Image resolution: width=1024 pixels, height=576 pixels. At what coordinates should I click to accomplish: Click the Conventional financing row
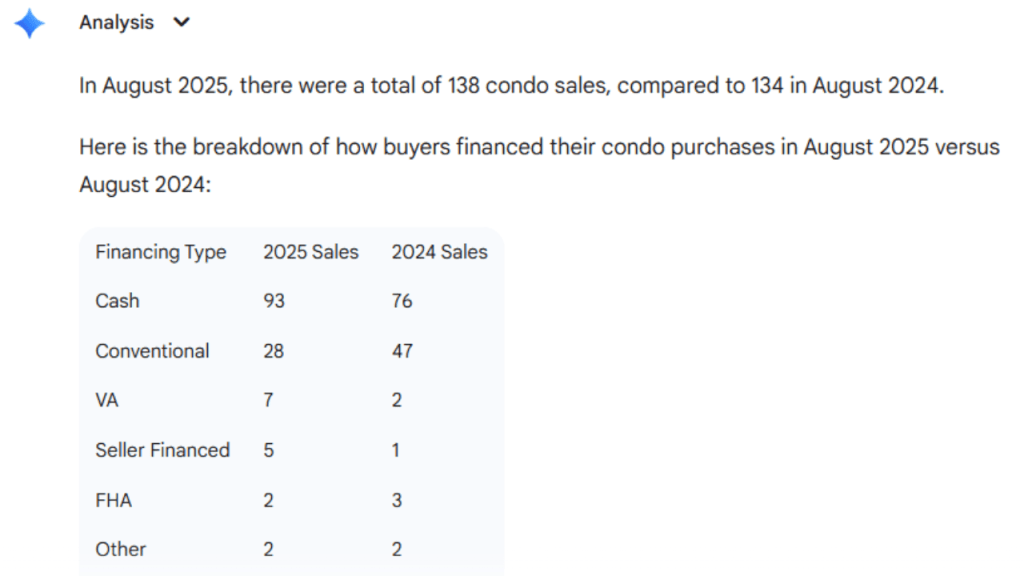(x=152, y=351)
